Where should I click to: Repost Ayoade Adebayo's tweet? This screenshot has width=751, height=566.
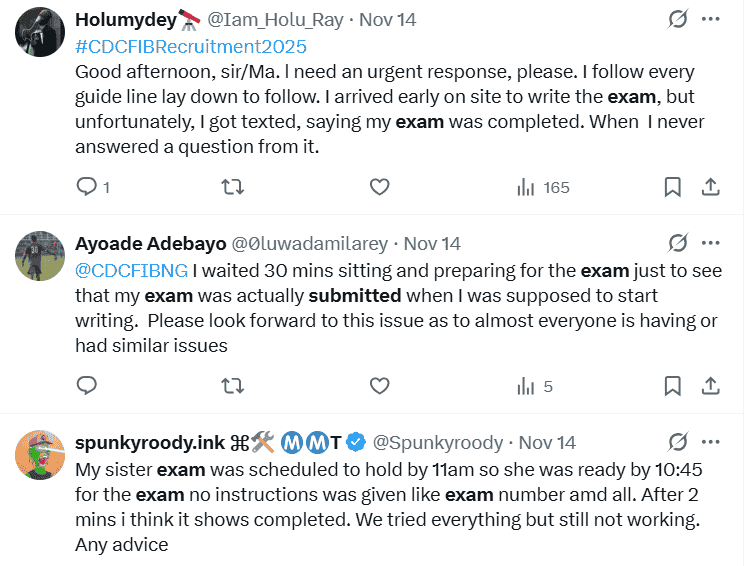click(x=232, y=386)
